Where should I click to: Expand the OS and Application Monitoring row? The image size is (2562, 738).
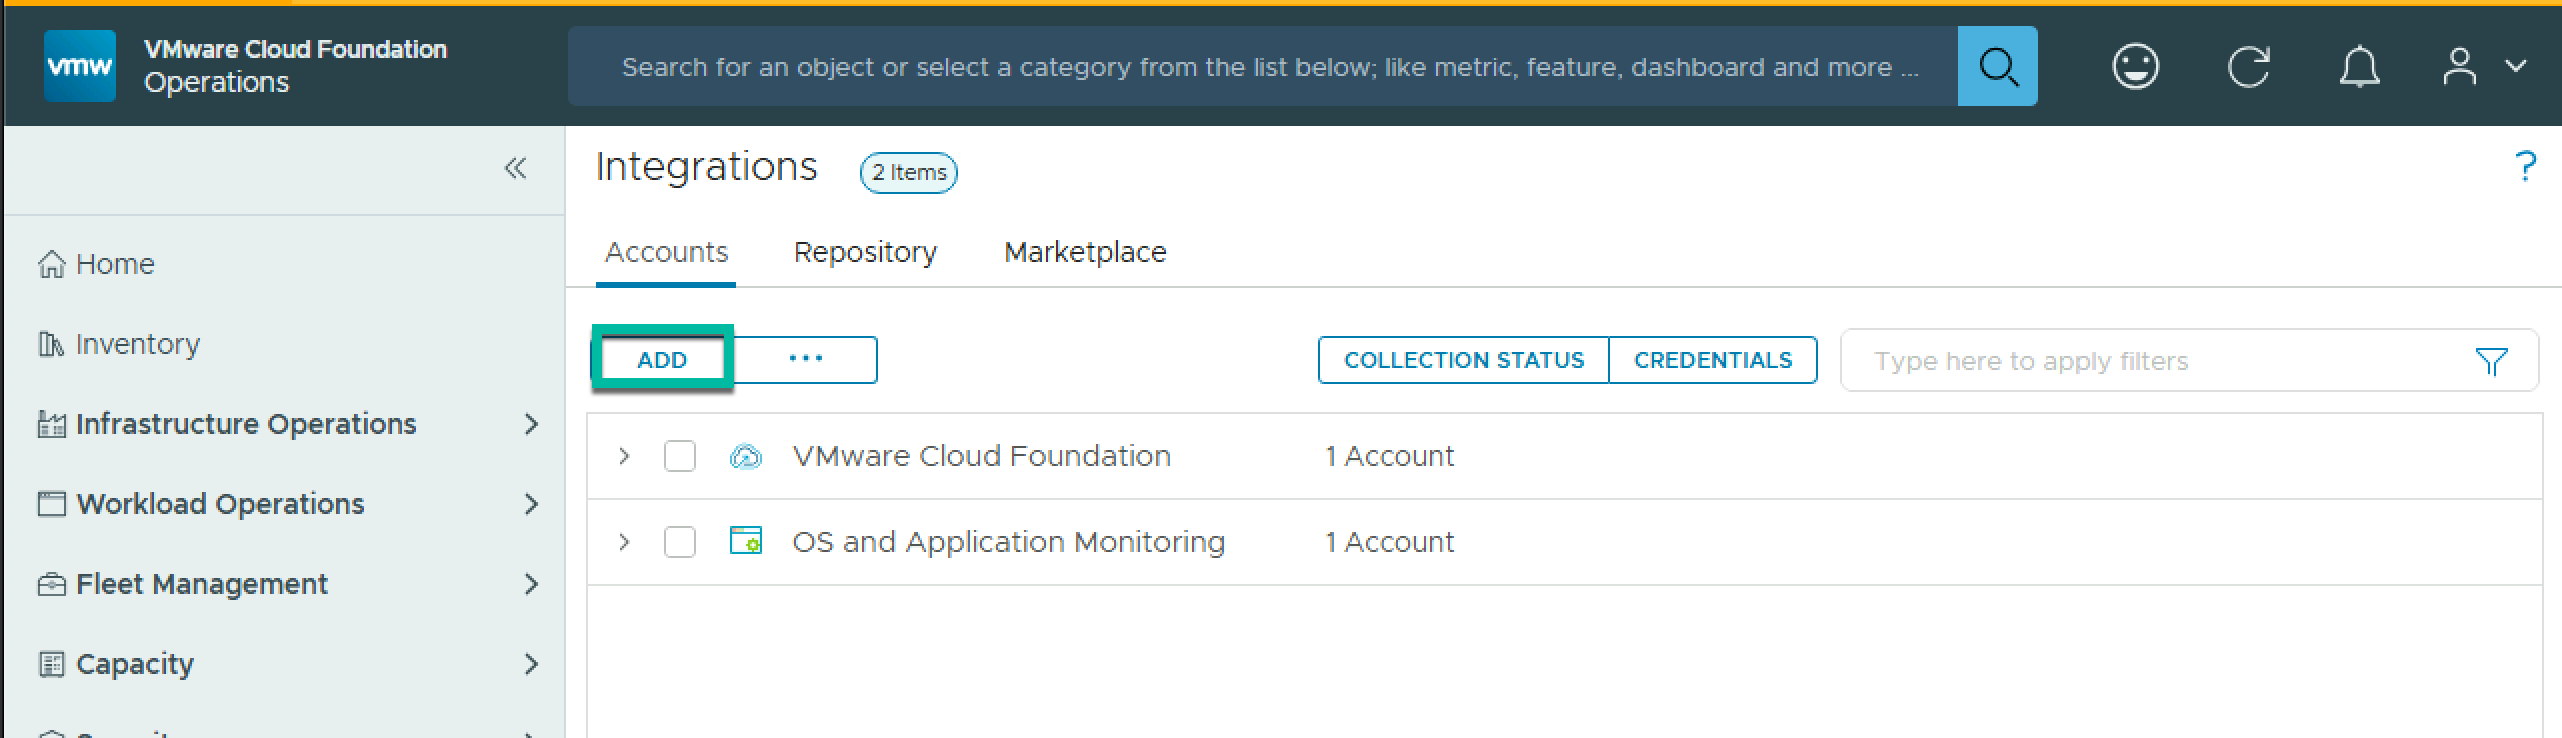pos(624,542)
